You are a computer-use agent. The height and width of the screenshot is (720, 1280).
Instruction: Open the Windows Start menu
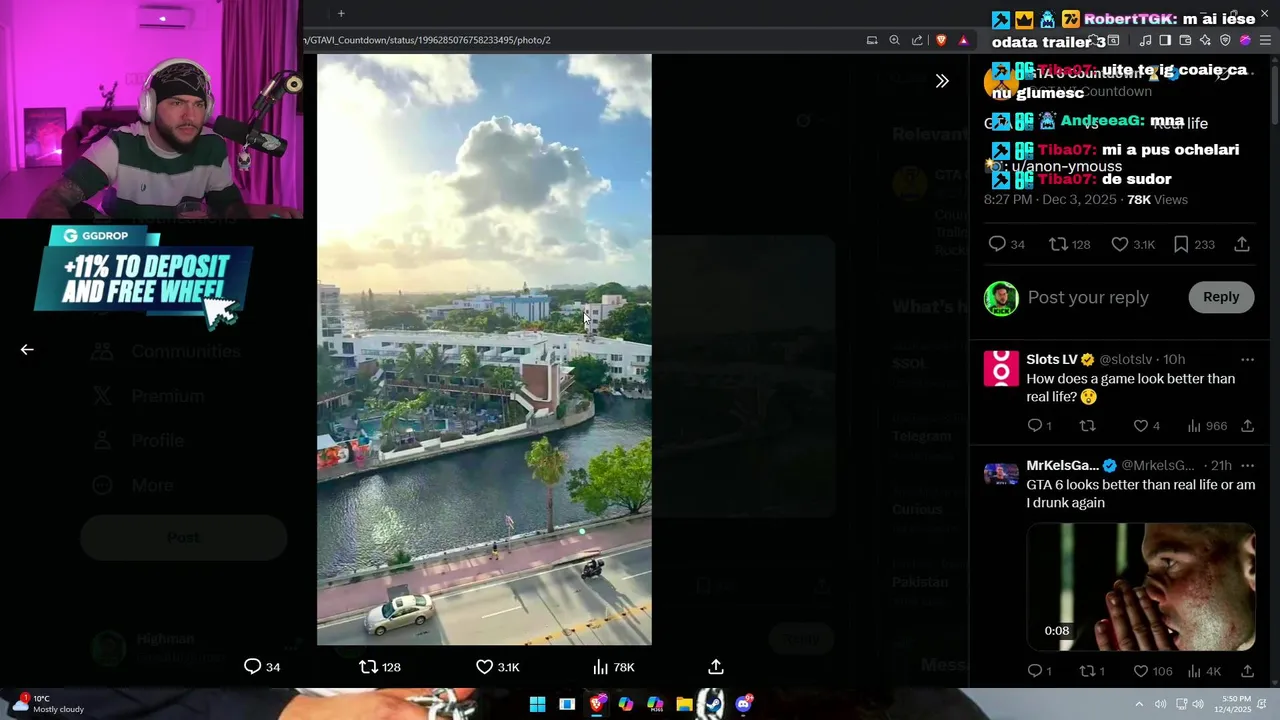coord(537,704)
